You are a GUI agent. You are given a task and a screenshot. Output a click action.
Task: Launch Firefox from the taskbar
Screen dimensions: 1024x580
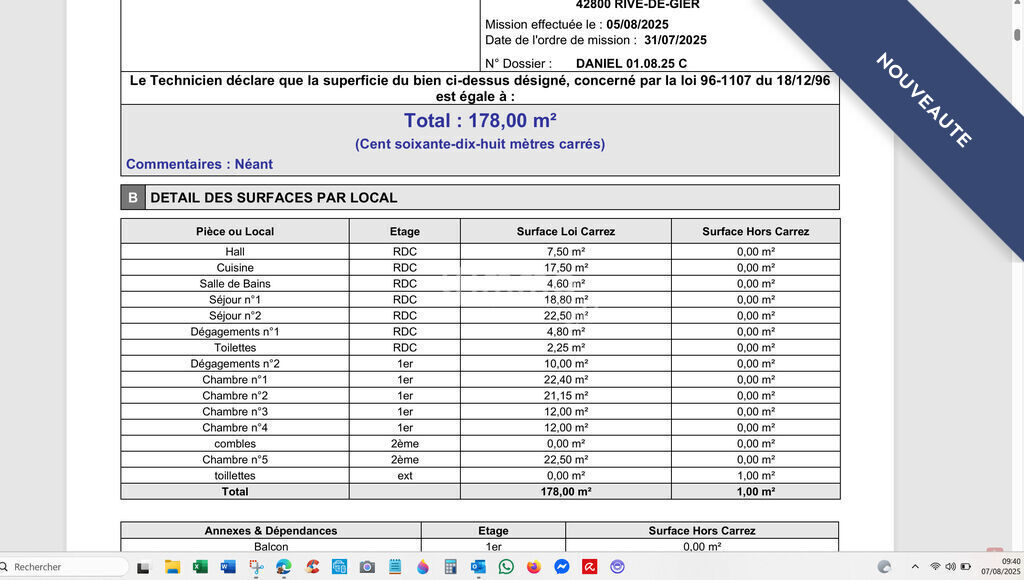point(534,567)
